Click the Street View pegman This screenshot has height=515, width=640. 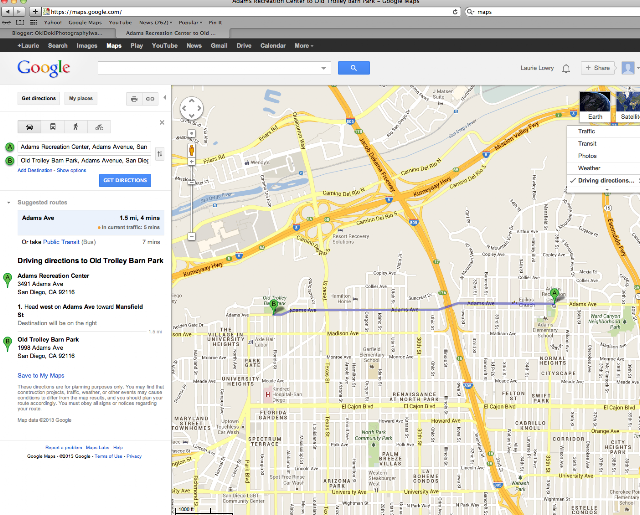tap(191, 150)
